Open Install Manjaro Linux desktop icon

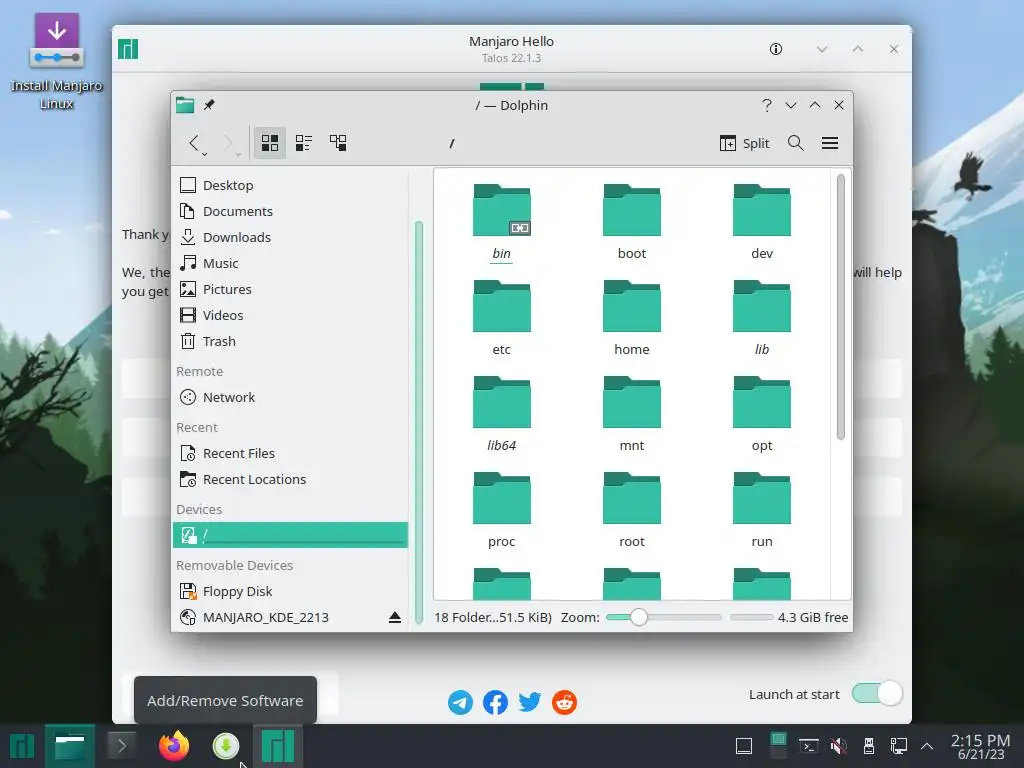(x=57, y=61)
